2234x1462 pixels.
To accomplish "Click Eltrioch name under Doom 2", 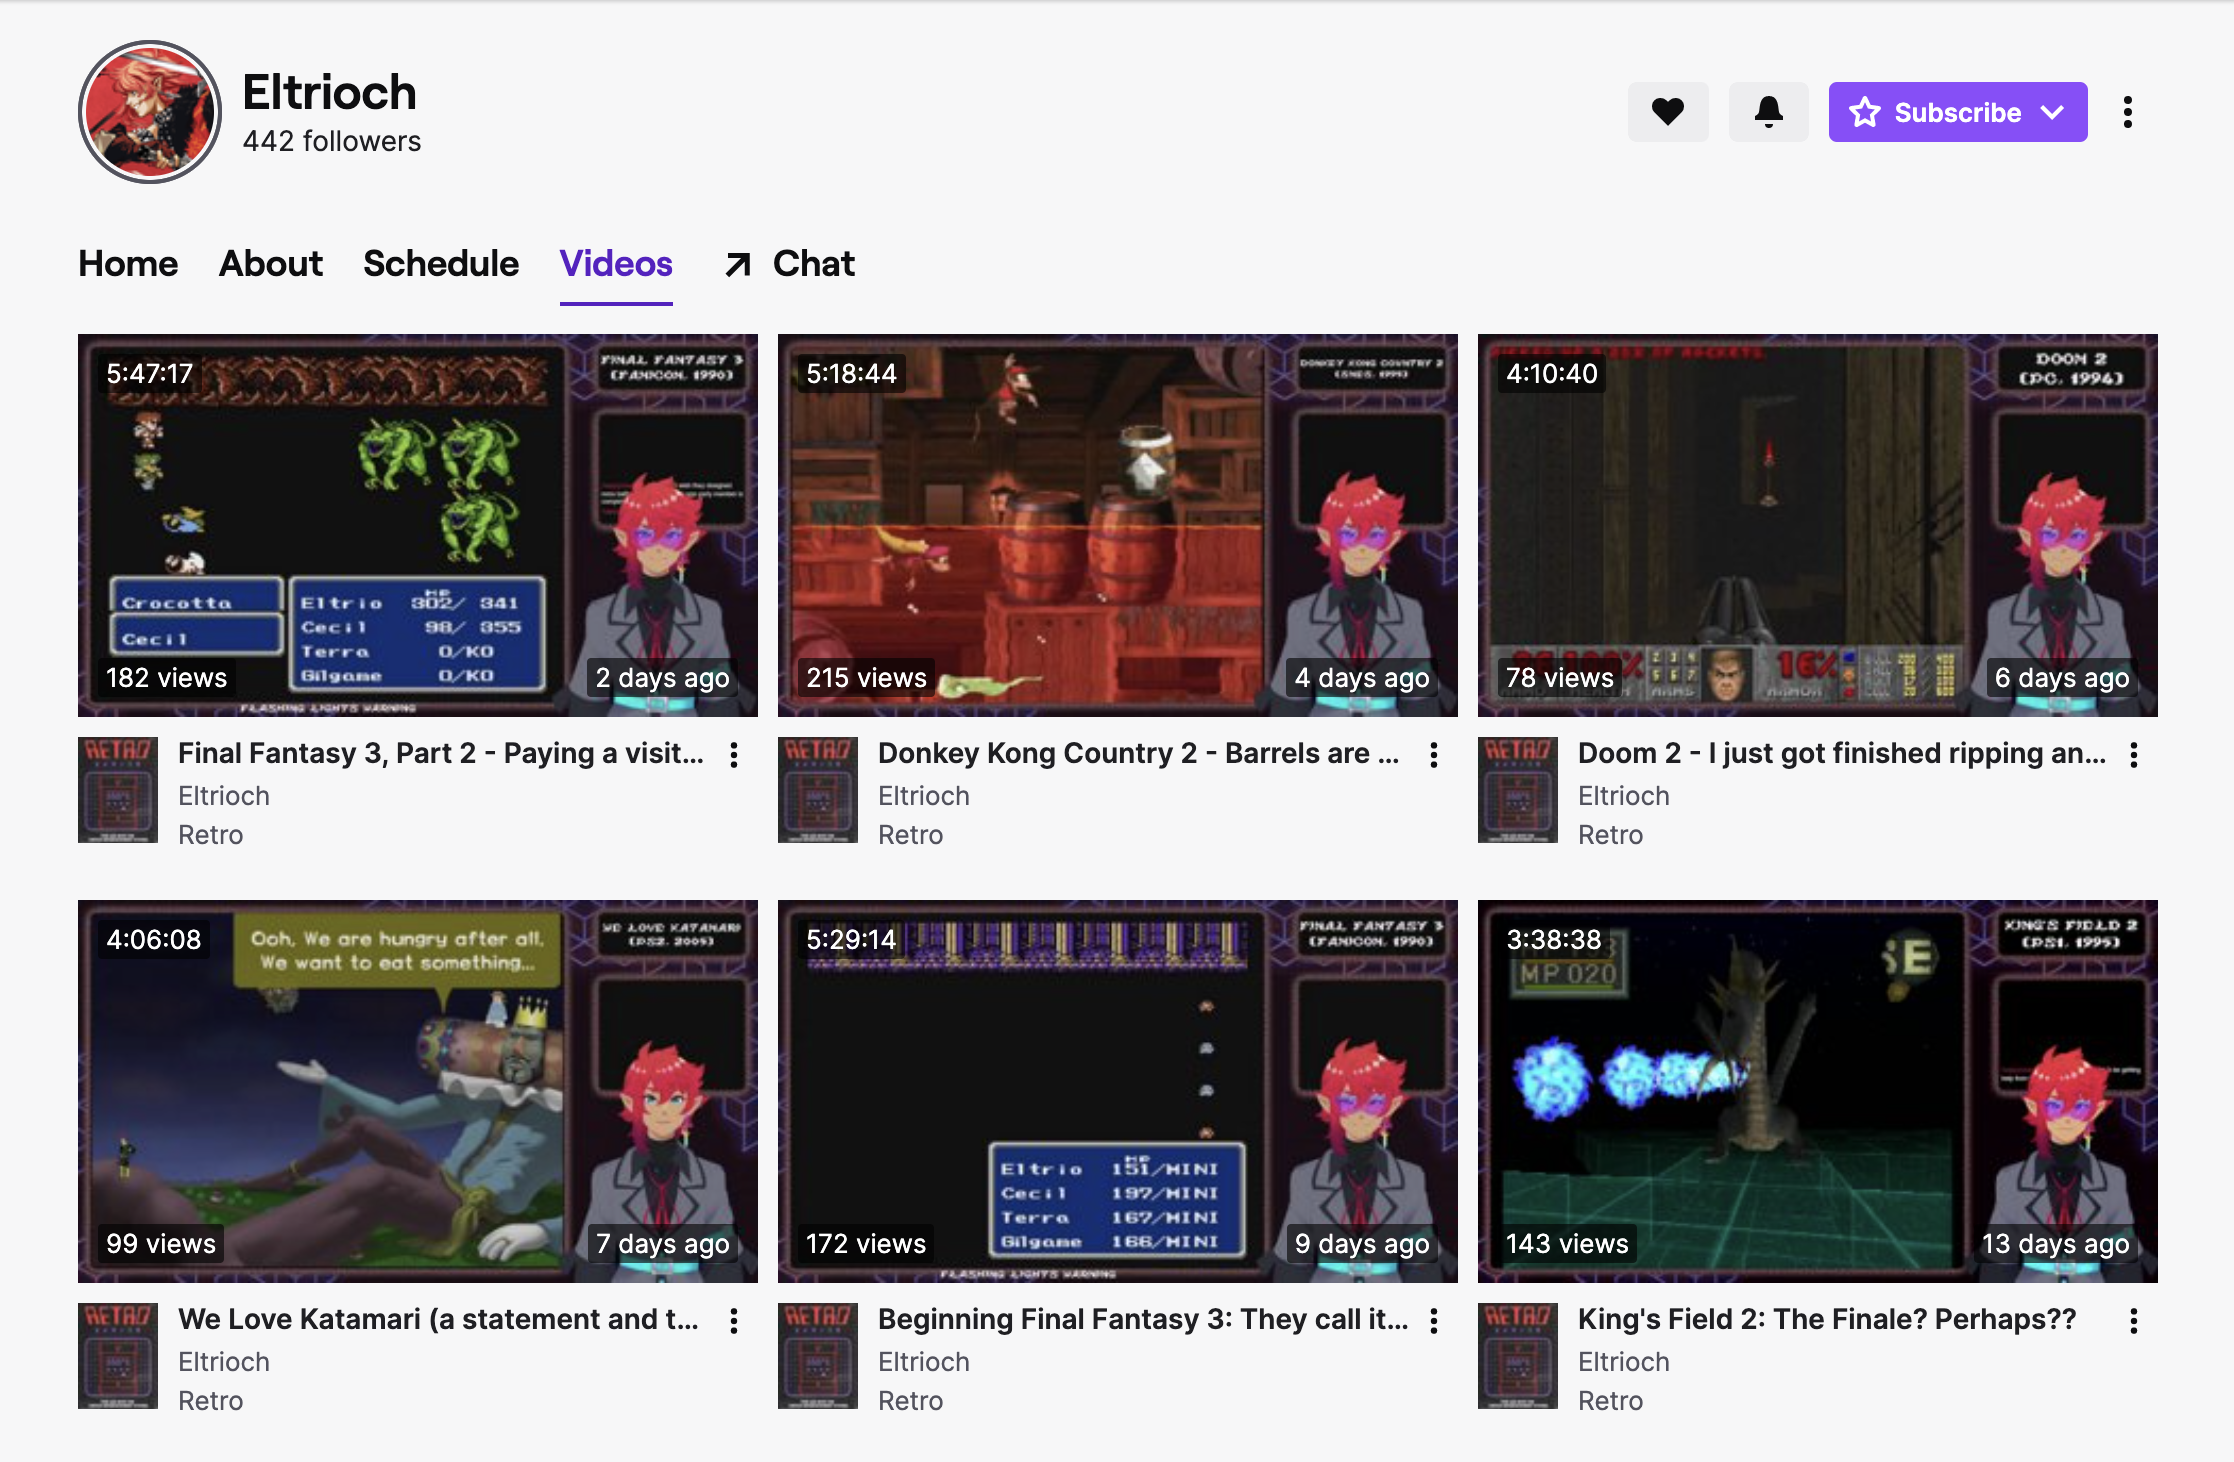I will (x=1624, y=796).
